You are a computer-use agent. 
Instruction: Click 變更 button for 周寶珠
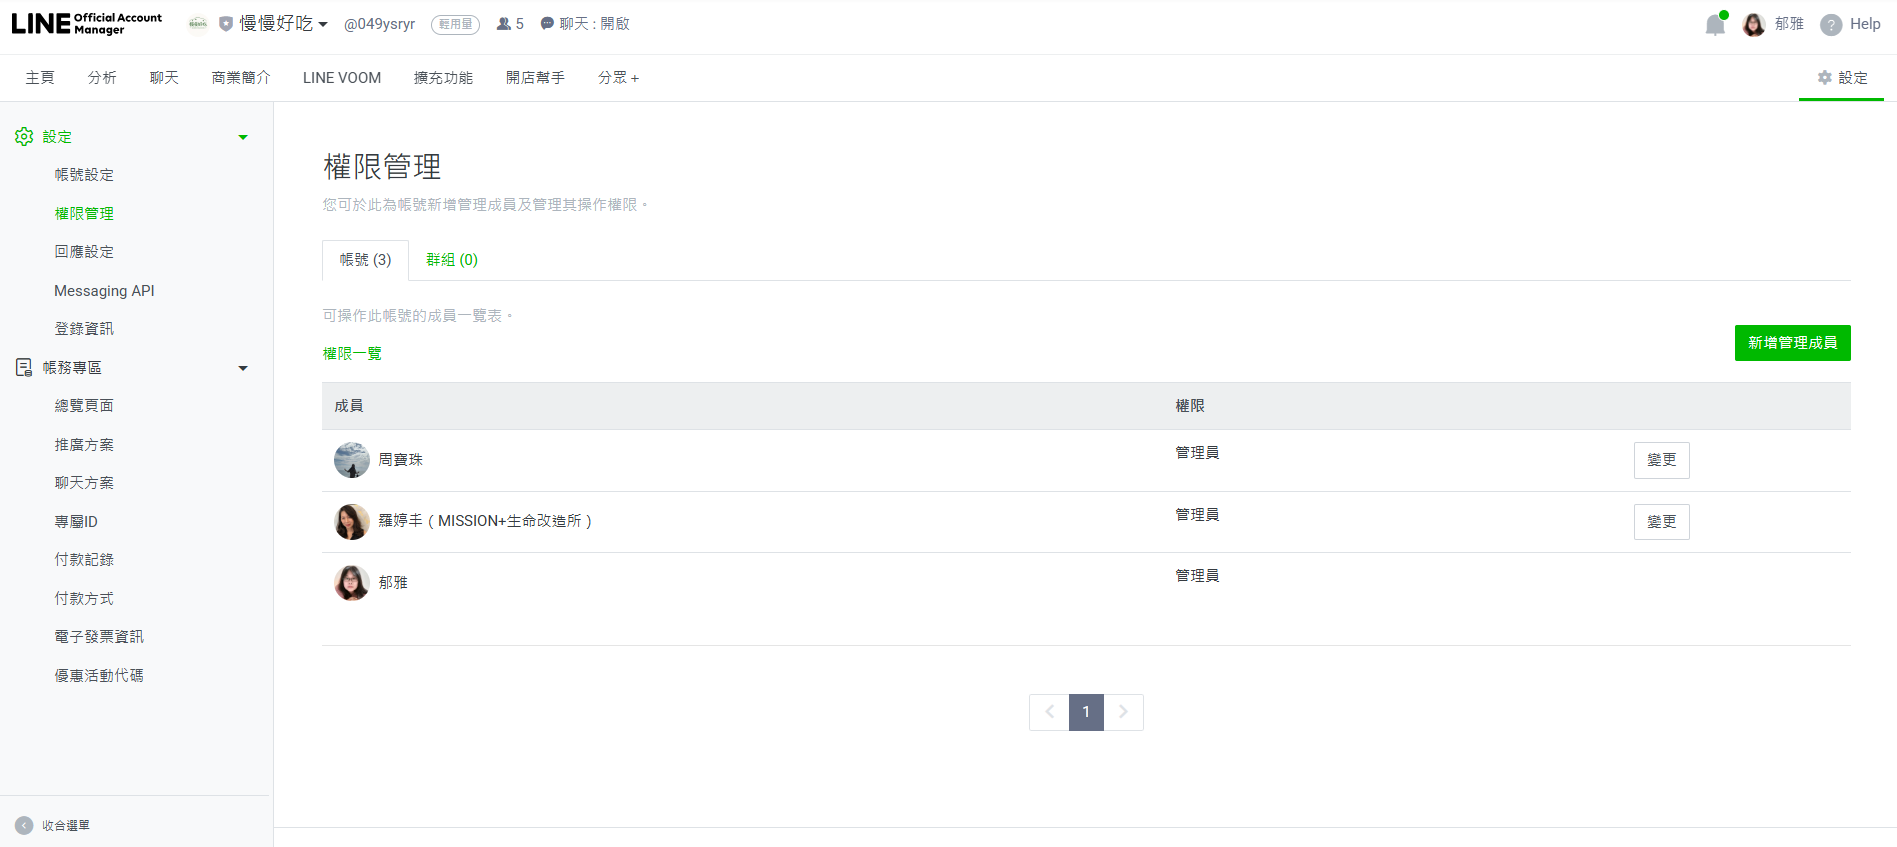pyautogui.click(x=1661, y=460)
